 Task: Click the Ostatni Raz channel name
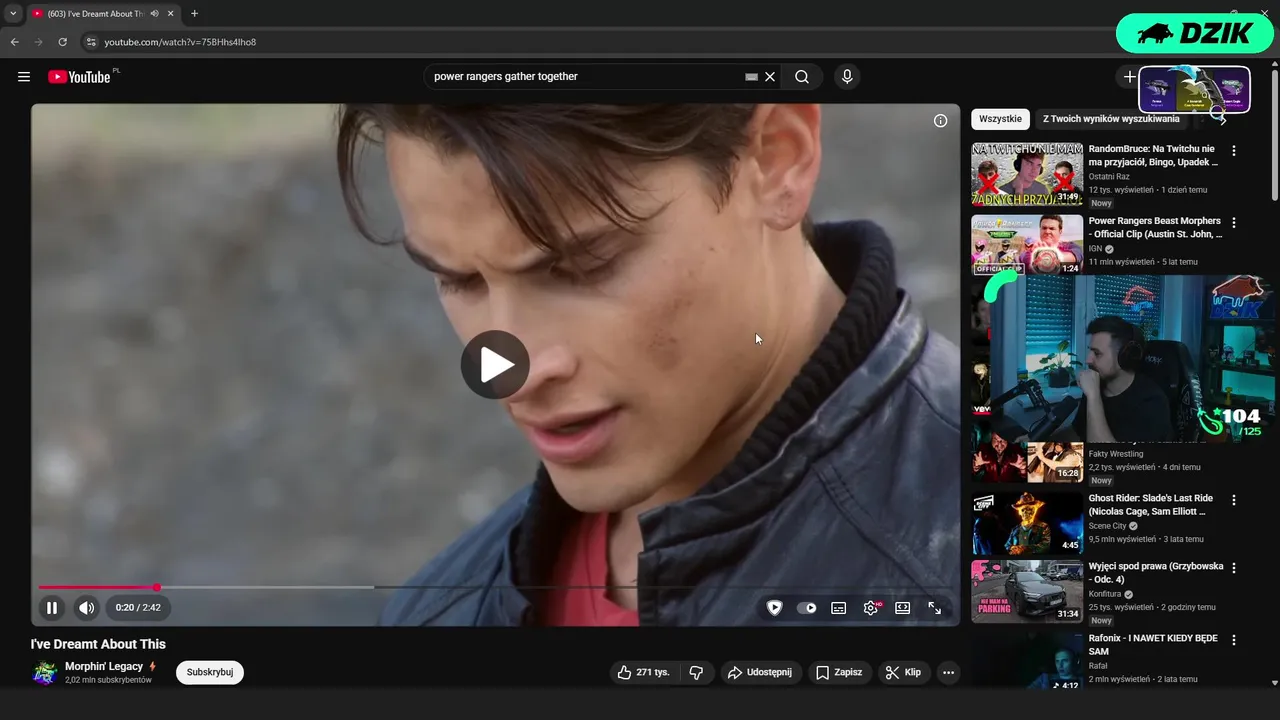click(x=1109, y=176)
